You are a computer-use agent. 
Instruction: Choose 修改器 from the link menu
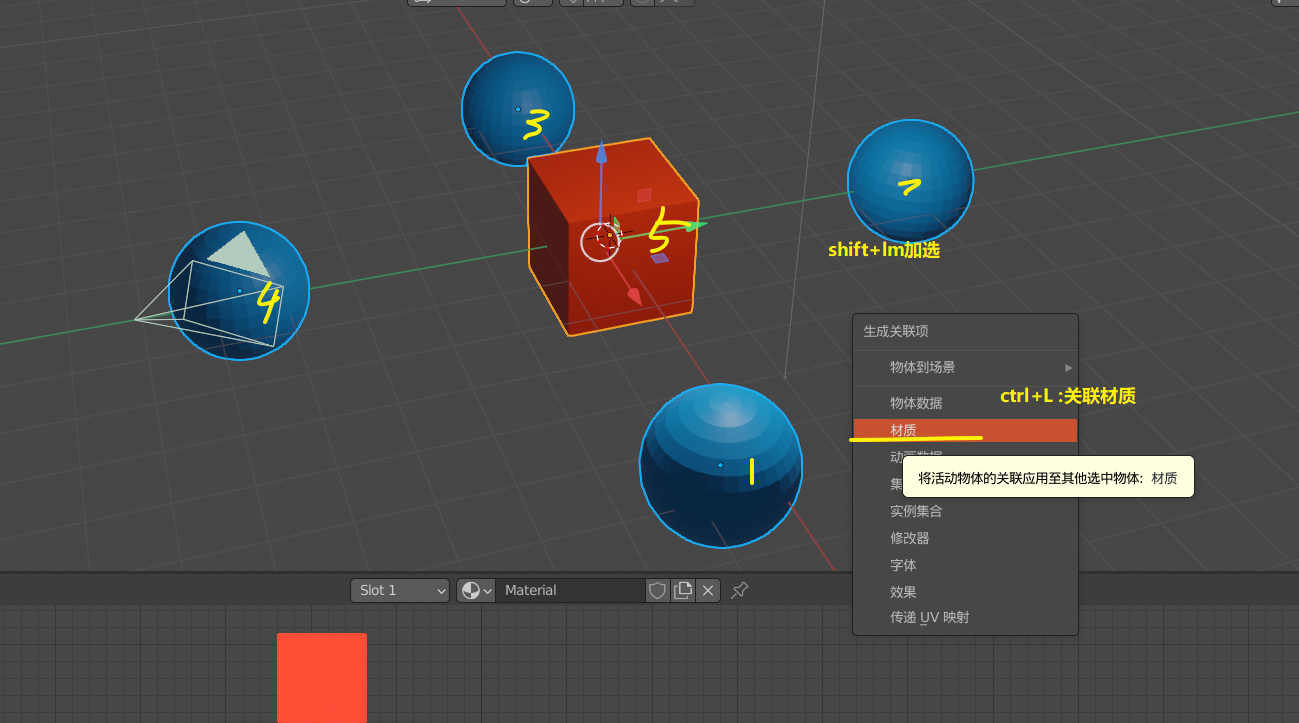click(965, 538)
